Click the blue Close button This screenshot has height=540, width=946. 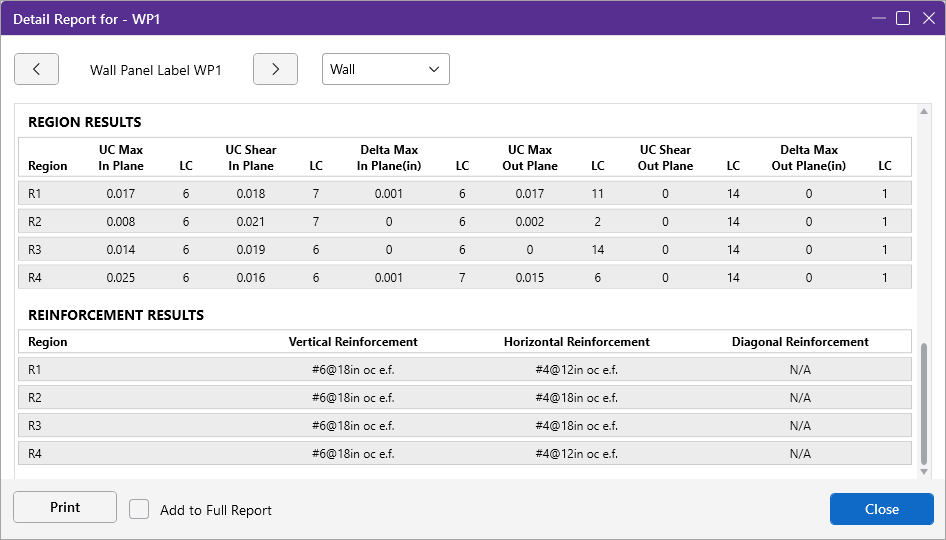(881, 509)
